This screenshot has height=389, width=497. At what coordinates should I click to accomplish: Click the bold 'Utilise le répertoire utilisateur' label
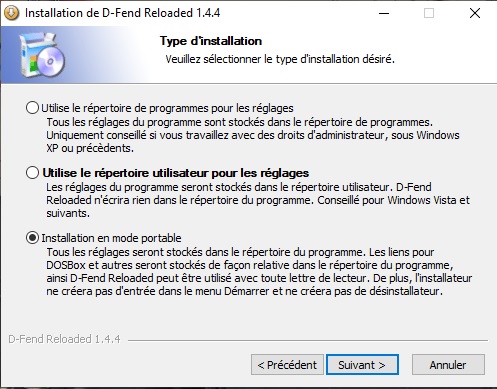click(175, 173)
